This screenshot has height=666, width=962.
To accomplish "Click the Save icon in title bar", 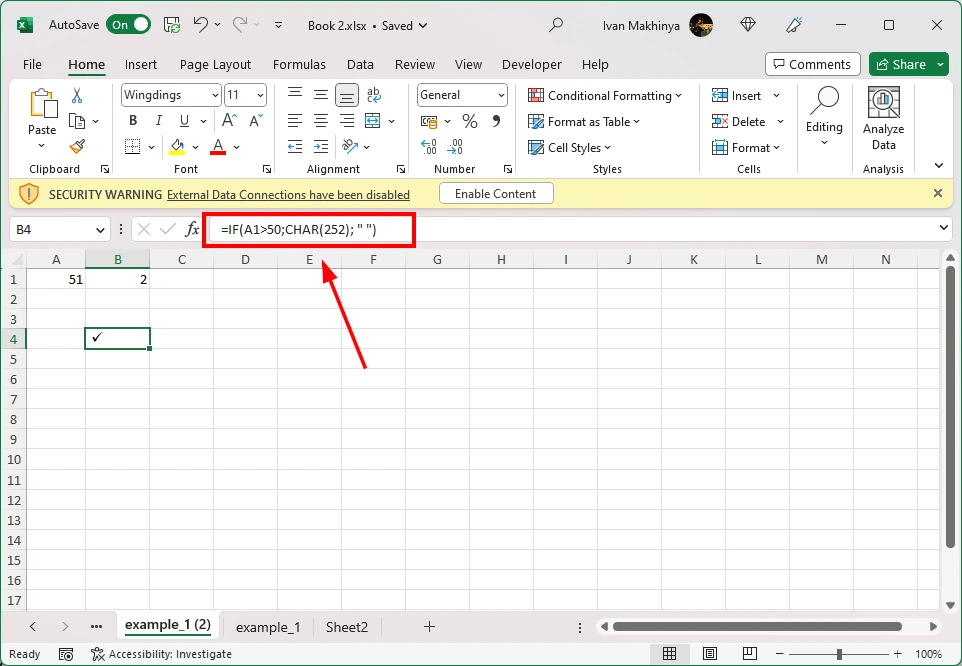I will point(172,25).
